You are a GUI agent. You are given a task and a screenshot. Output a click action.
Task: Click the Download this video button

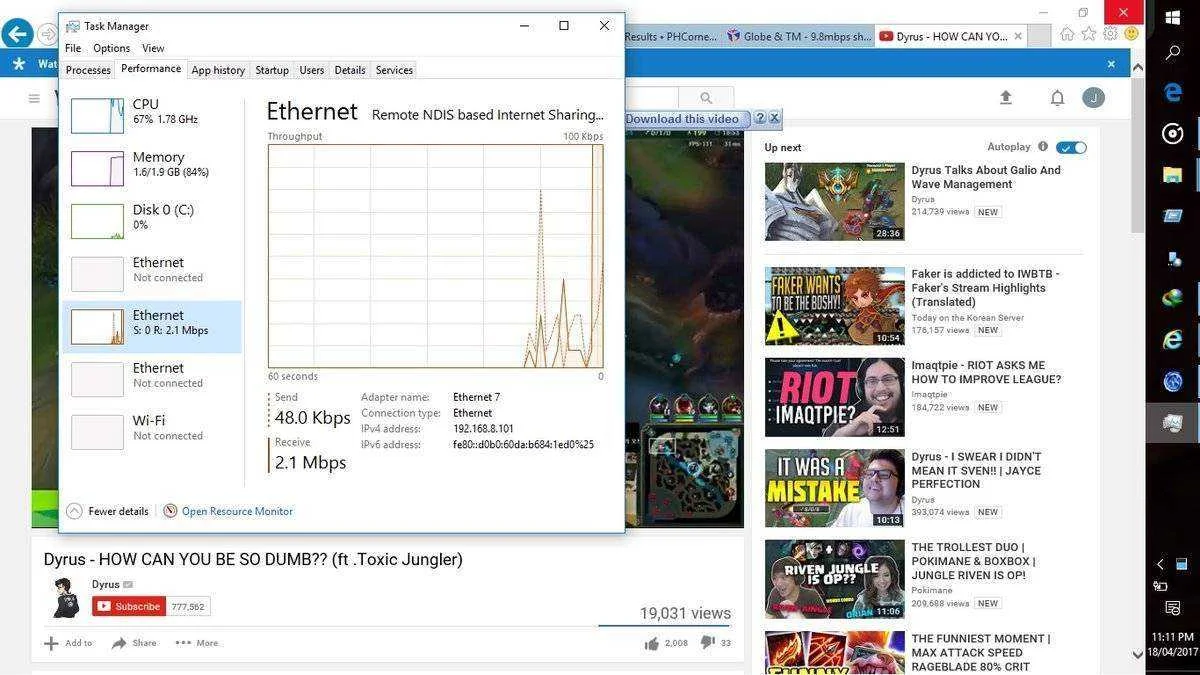coord(687,118)
